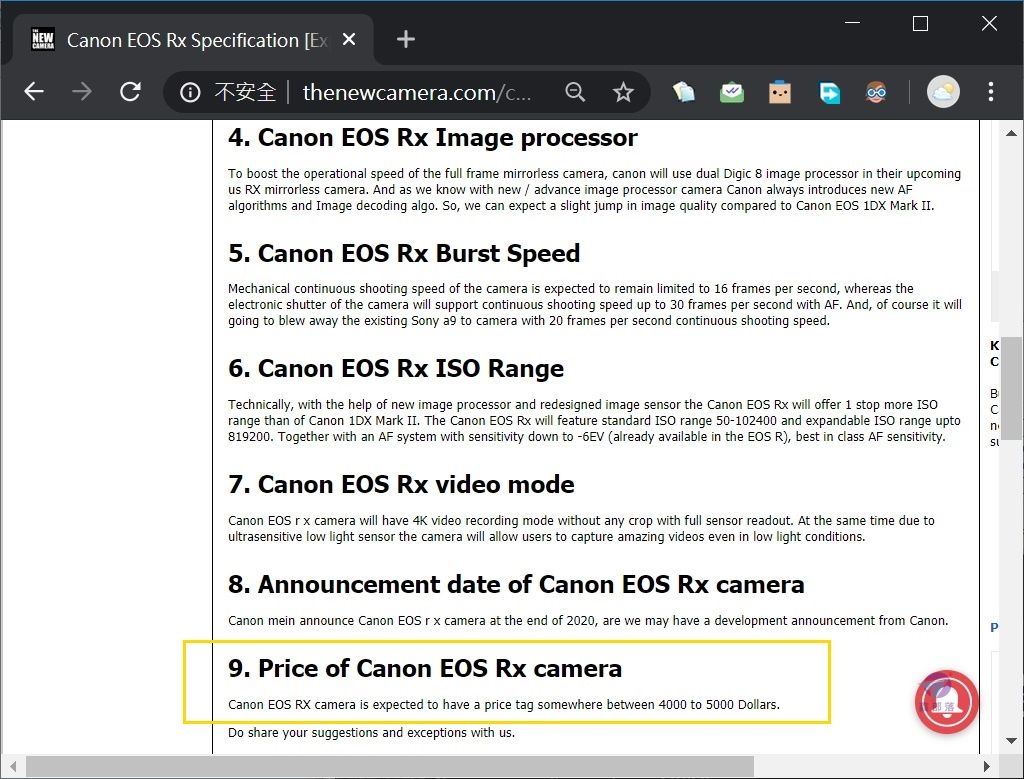Open a new tab with plus button
The width and height of the screenshot is (1024, 779).
[x=406, y=39]
